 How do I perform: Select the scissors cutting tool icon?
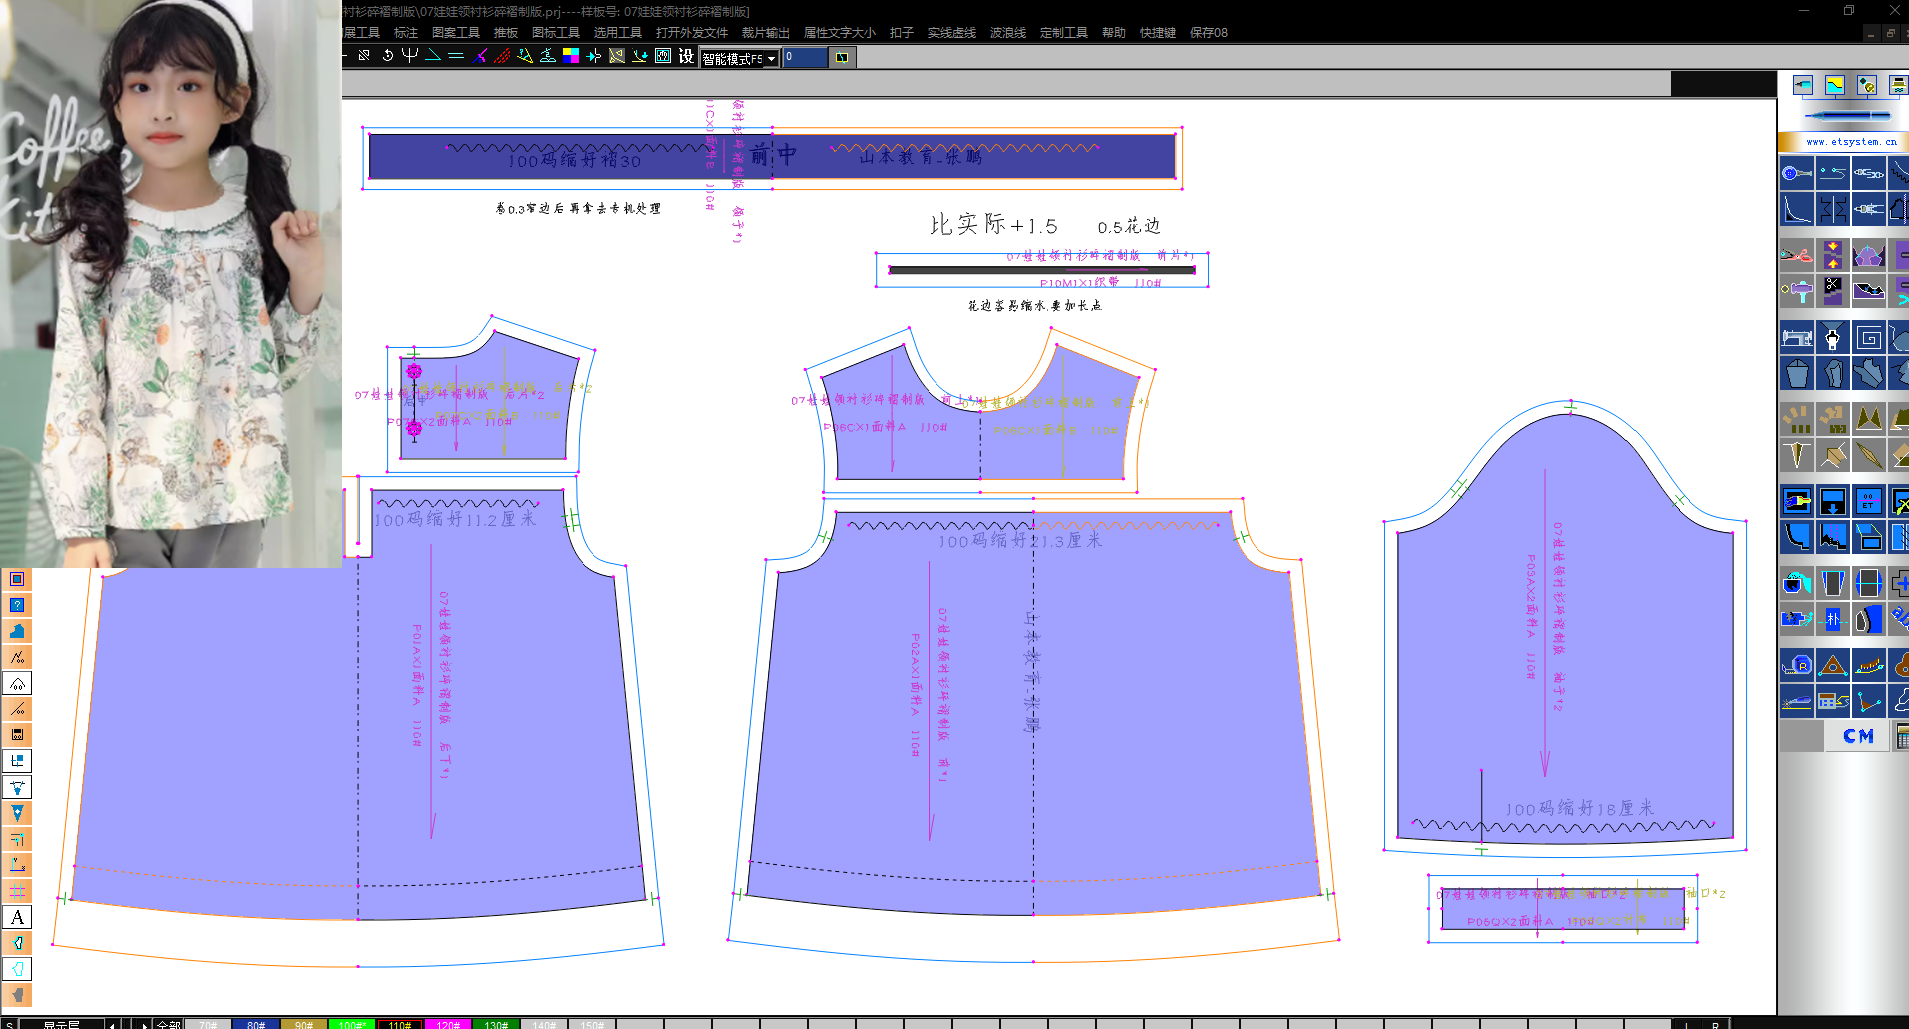tap(1797, 254)
